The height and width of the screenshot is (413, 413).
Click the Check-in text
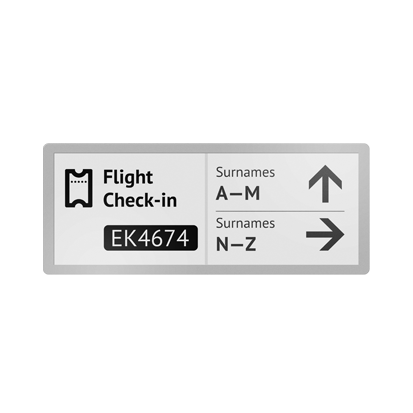coord(140,200)
